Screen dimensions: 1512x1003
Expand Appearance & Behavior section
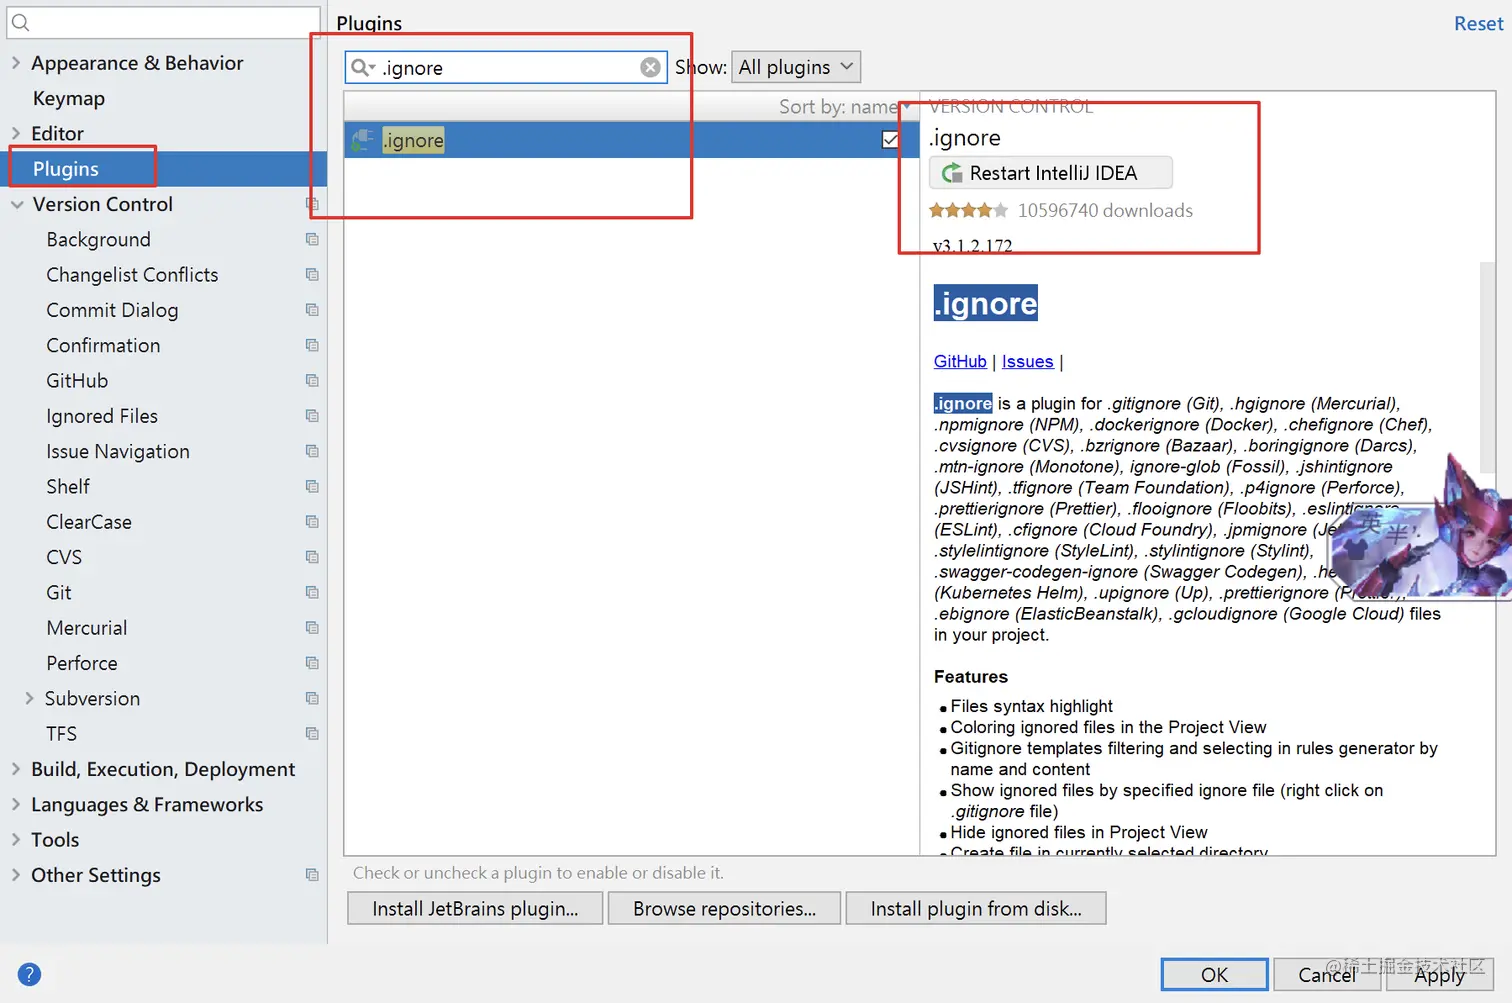[16, 63]
